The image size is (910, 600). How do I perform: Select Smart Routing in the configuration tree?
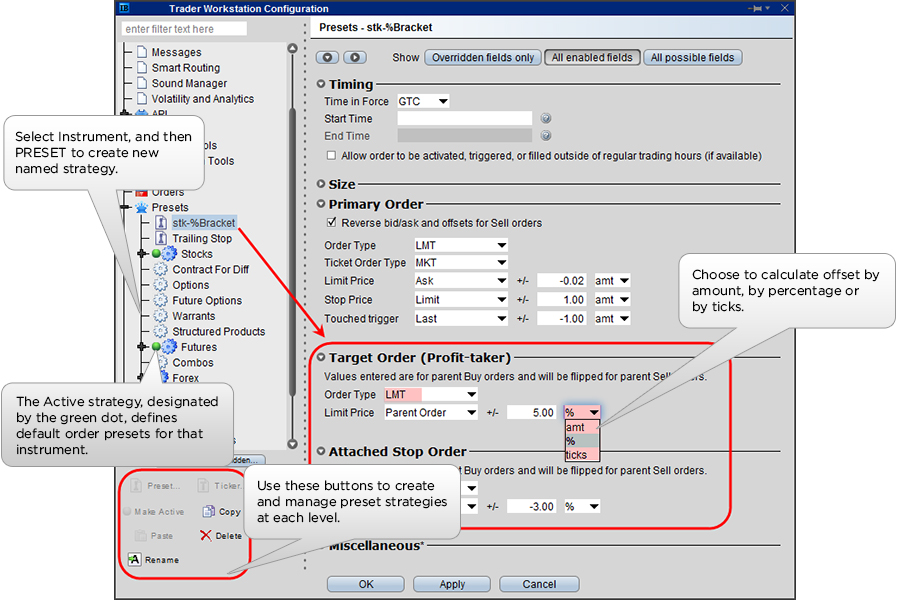pyautogui.click(x=186, y=67)
